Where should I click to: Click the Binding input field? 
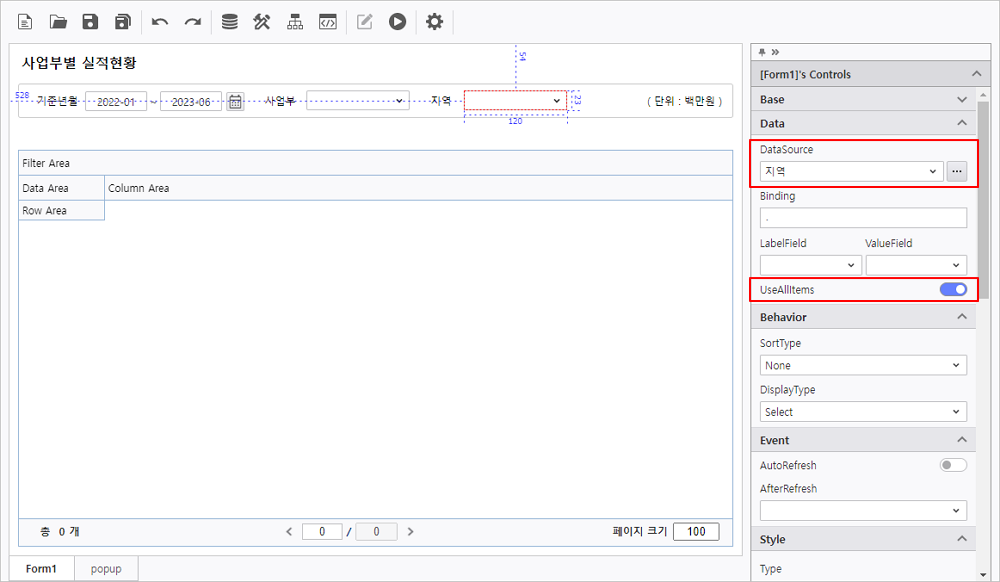pos(863,218)
